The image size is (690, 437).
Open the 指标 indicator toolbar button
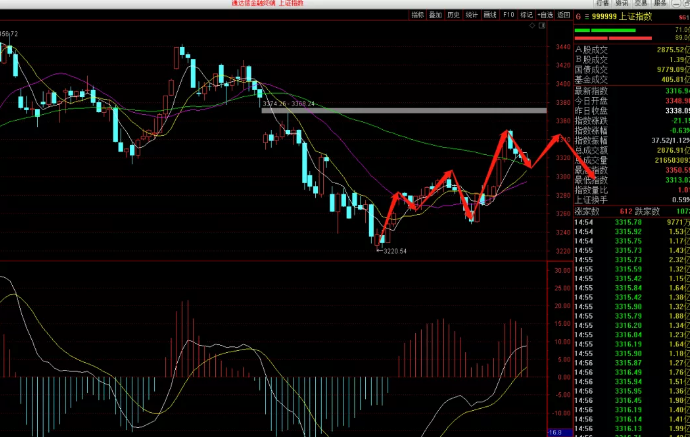417,15
